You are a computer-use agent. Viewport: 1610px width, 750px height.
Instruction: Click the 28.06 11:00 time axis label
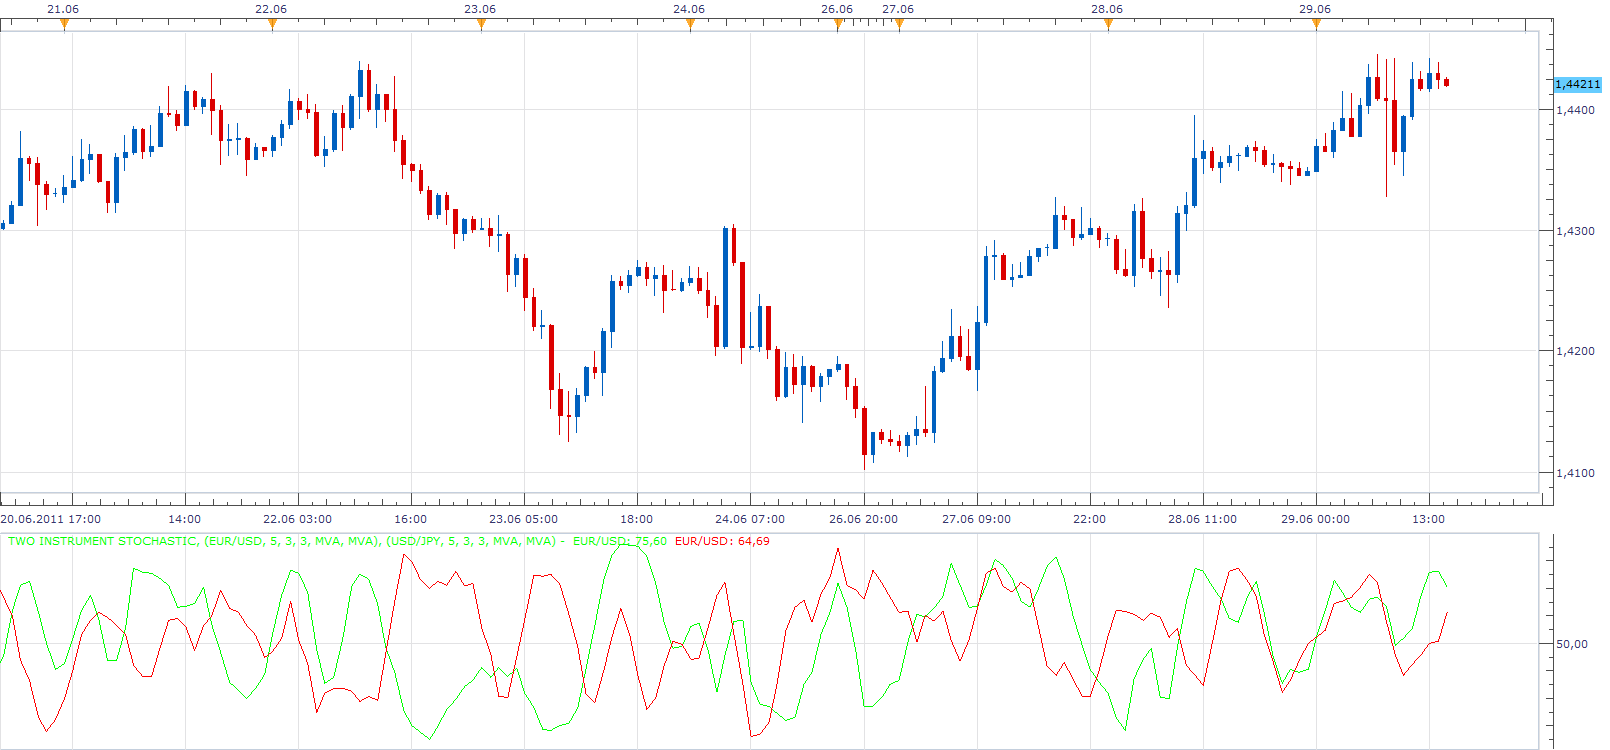pos(1203,519)
